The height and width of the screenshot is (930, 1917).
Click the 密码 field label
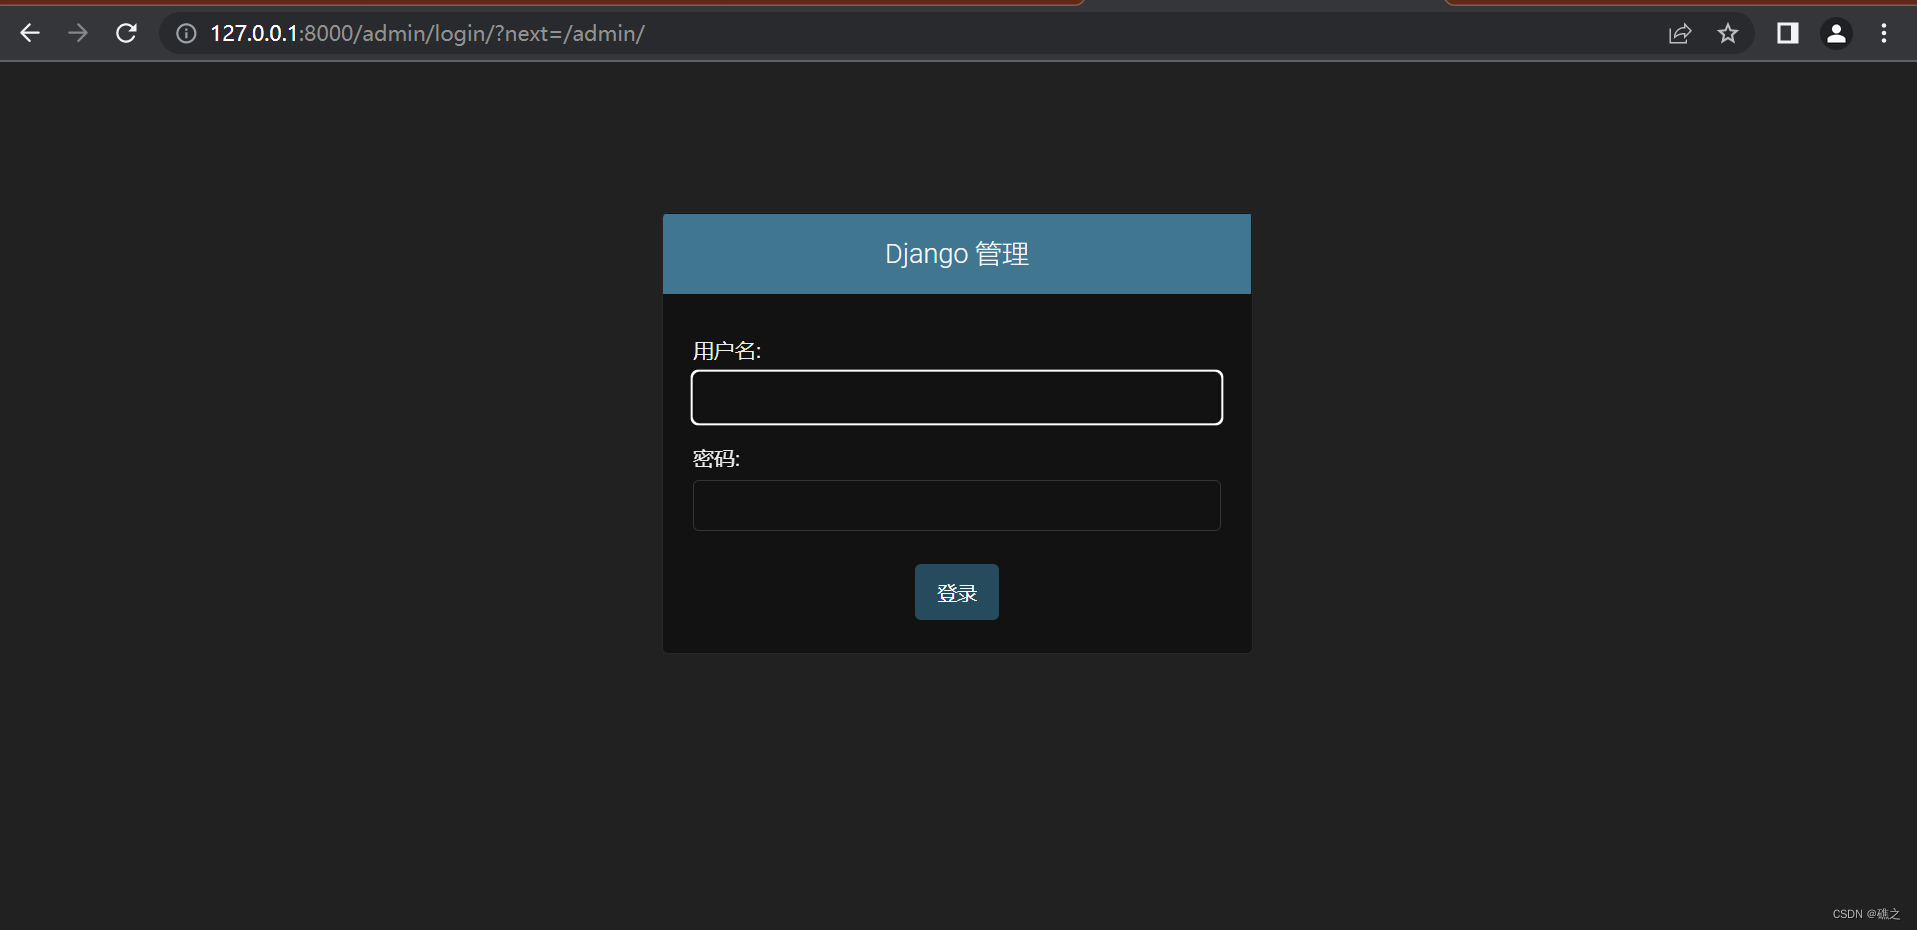point(716,458)
